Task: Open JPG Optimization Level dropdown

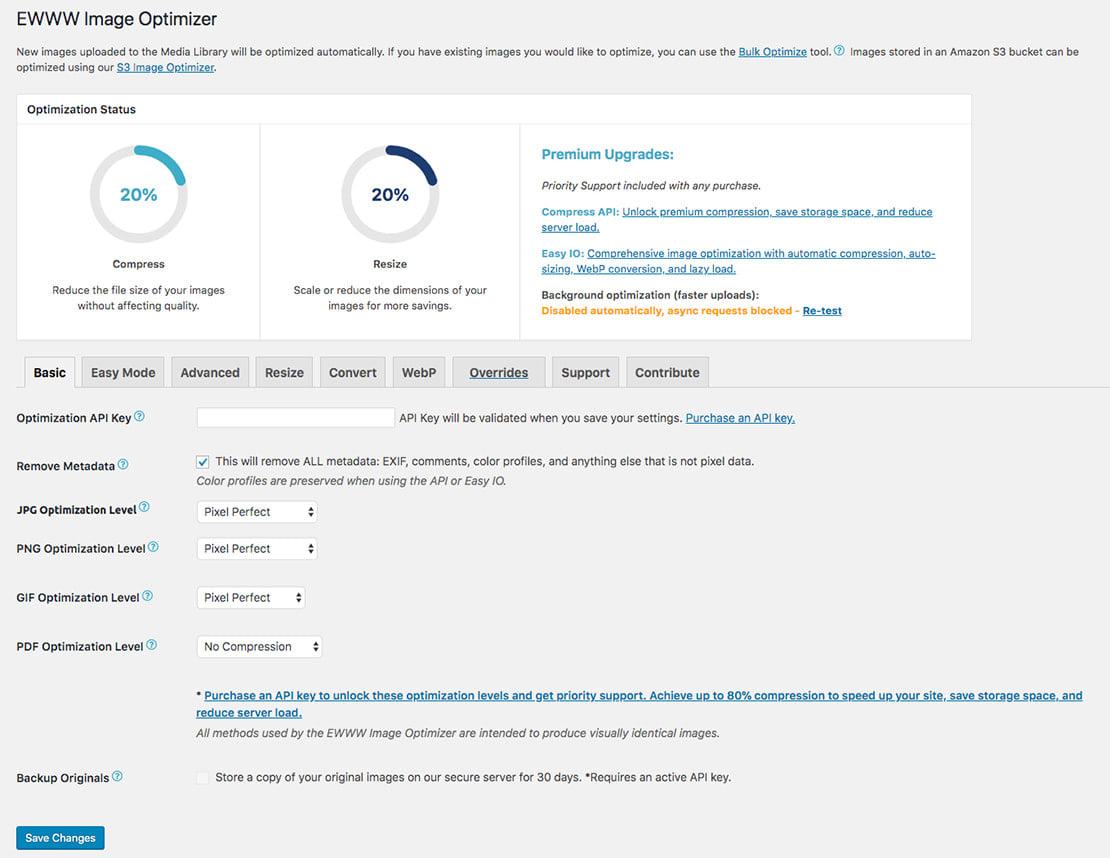Action: coord(257,512)
